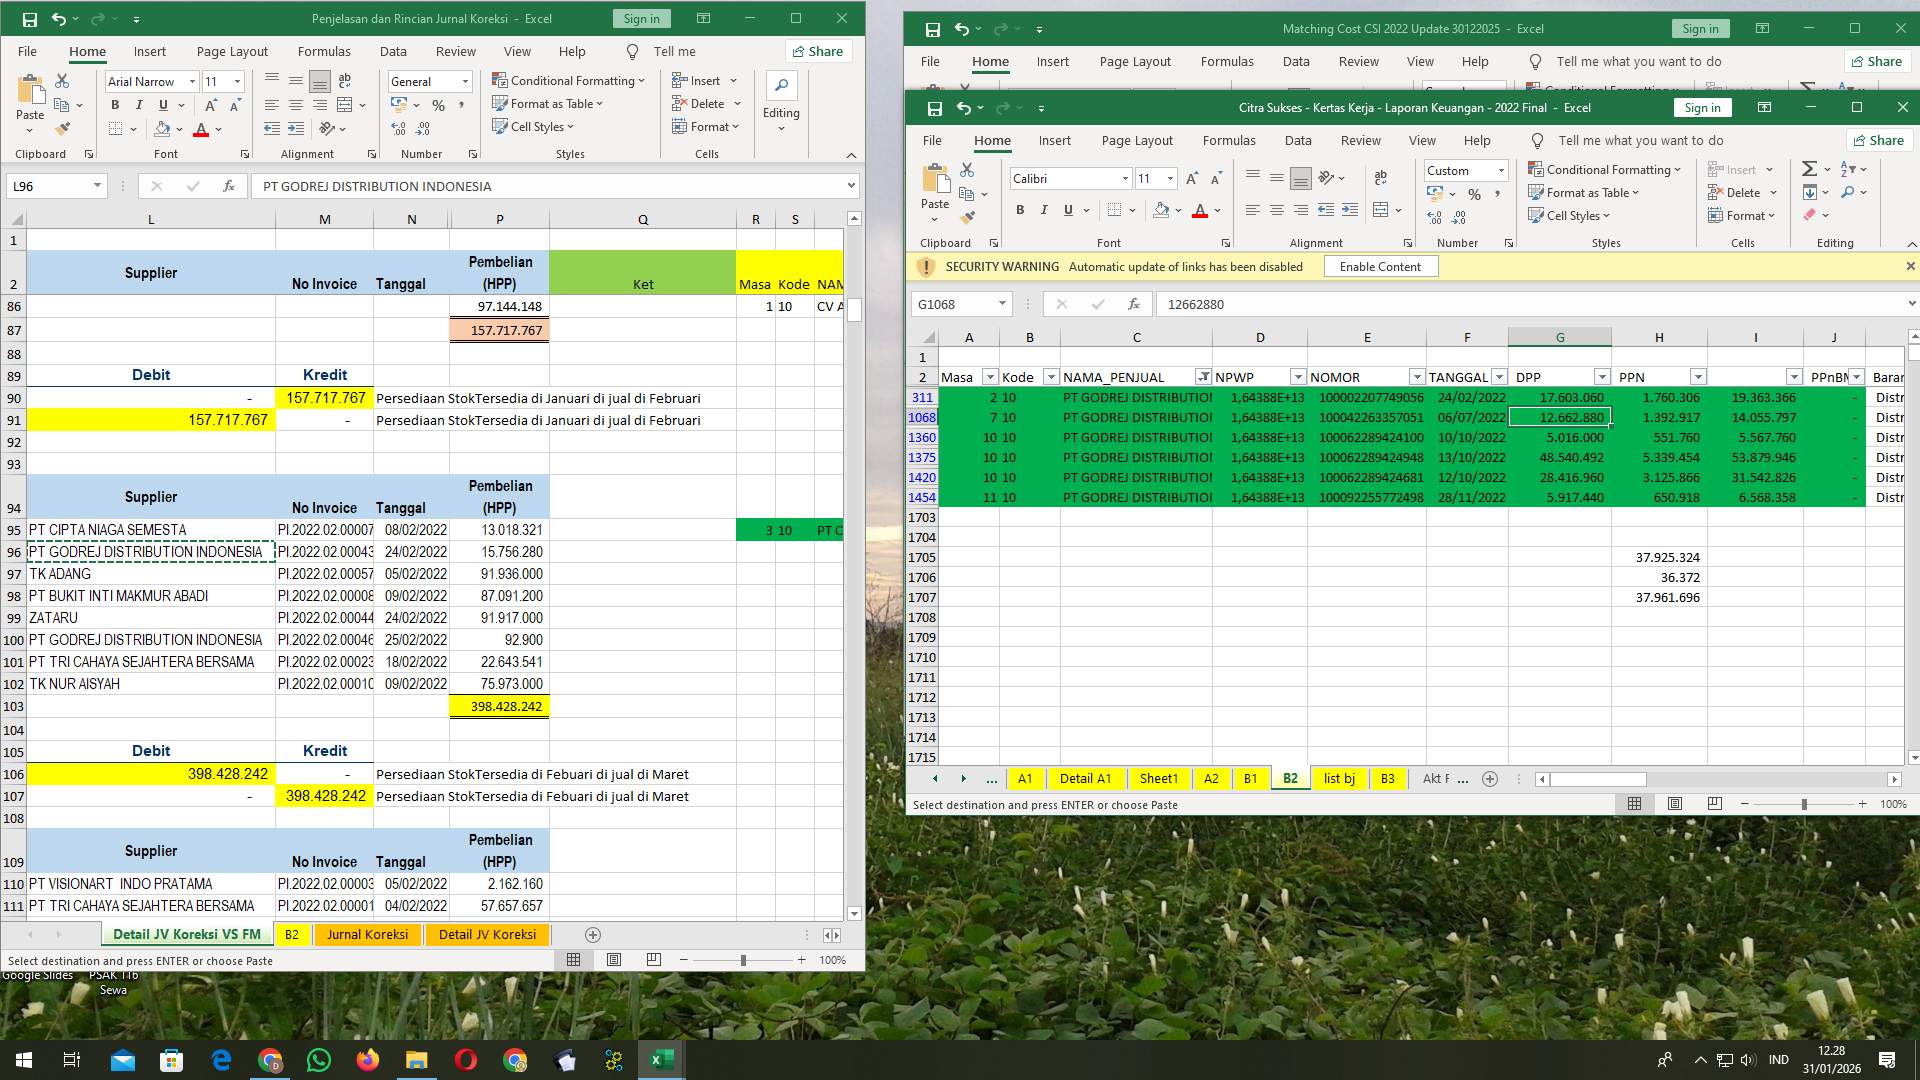The height and width of the screenshot is (1080, 1920).
Task: Apply Bold formatting in the Font group
Action: point(1020,210)
